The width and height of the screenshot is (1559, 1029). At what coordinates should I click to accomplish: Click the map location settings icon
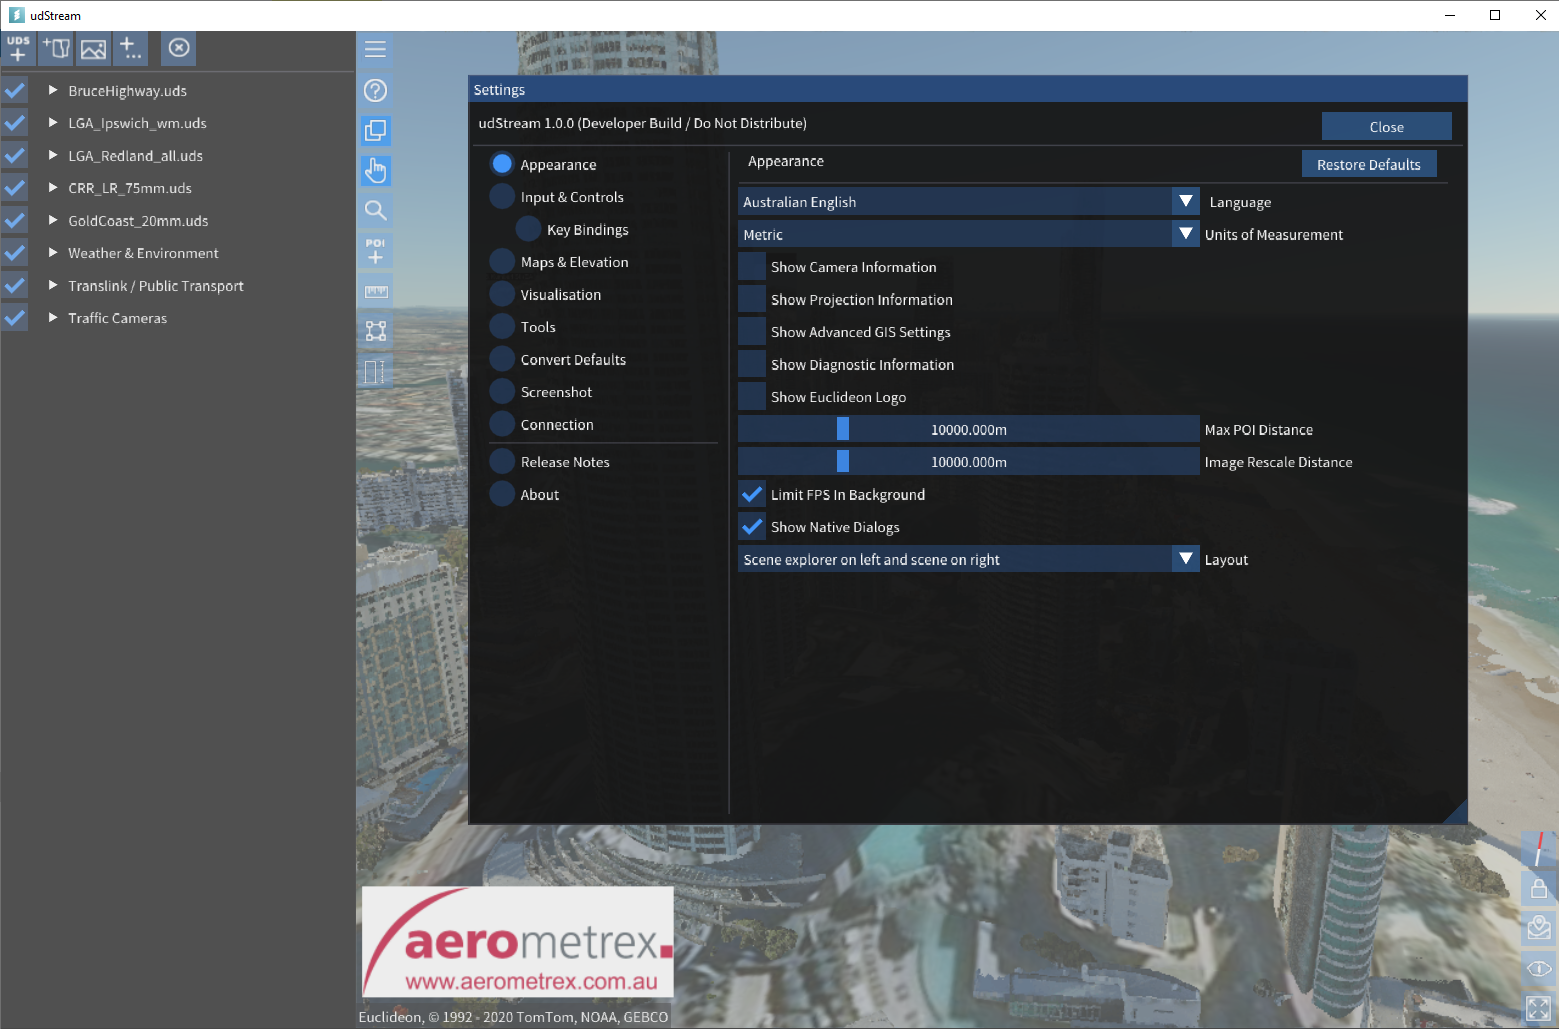pos(1539,928)
